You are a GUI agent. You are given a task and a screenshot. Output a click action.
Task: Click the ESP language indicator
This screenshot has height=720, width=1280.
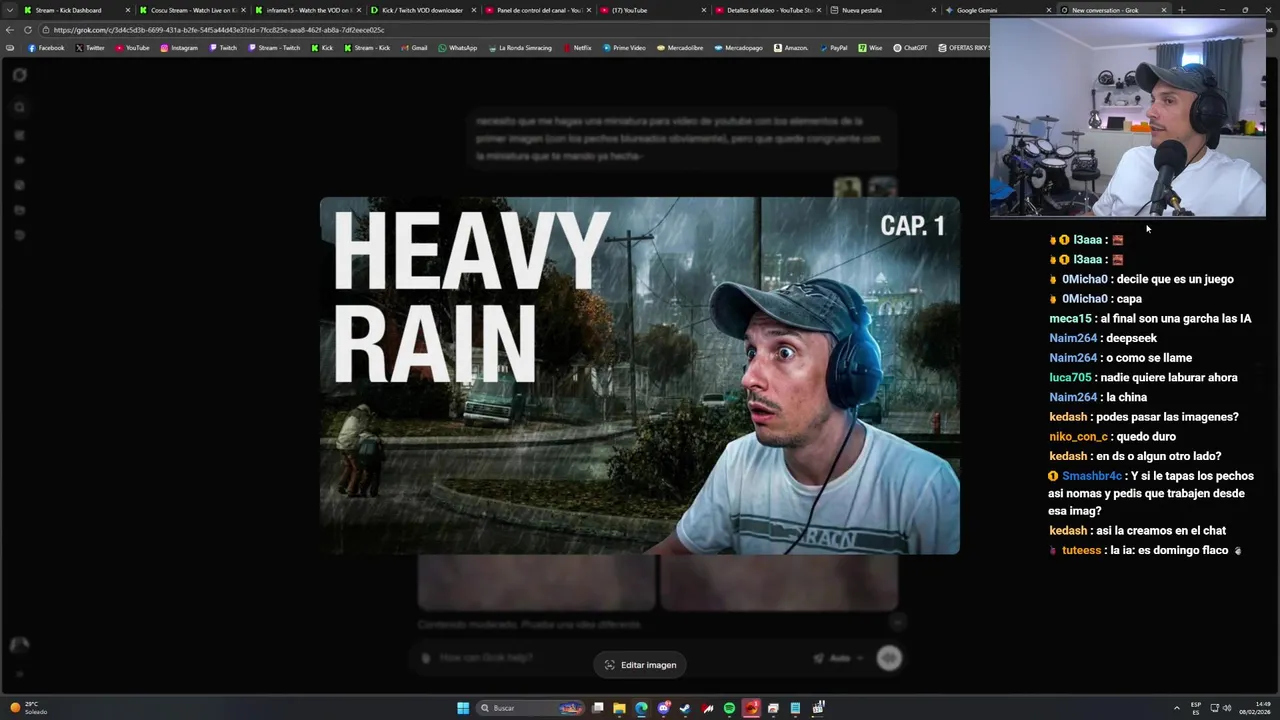point(1195,708)
